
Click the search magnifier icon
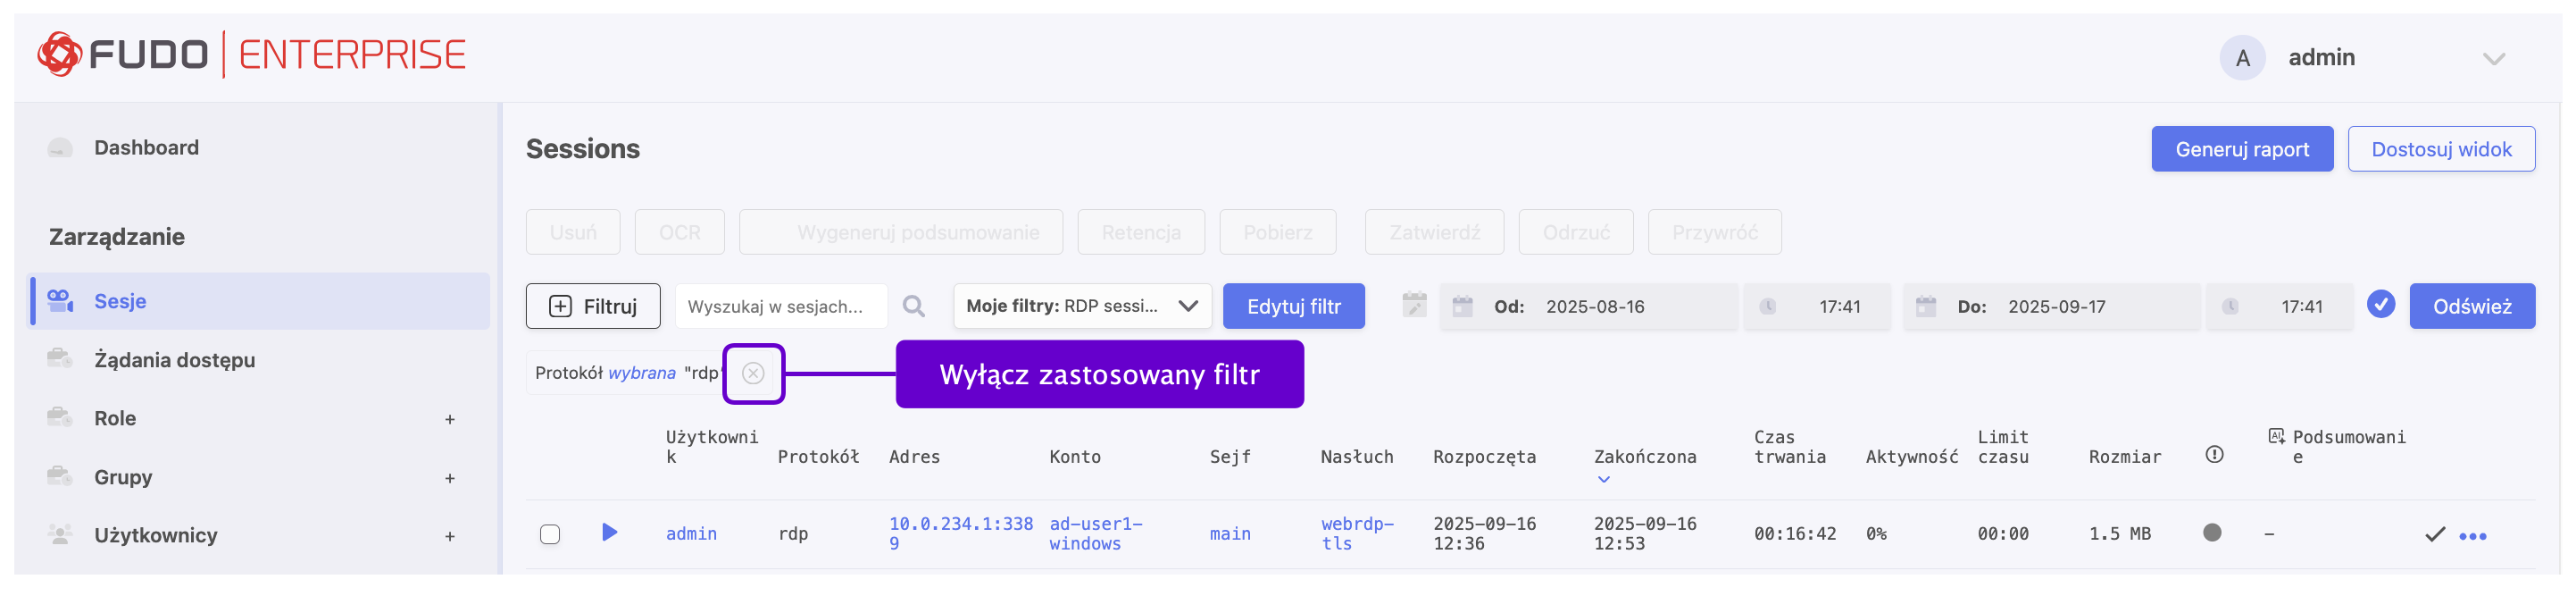pos(913,306)
